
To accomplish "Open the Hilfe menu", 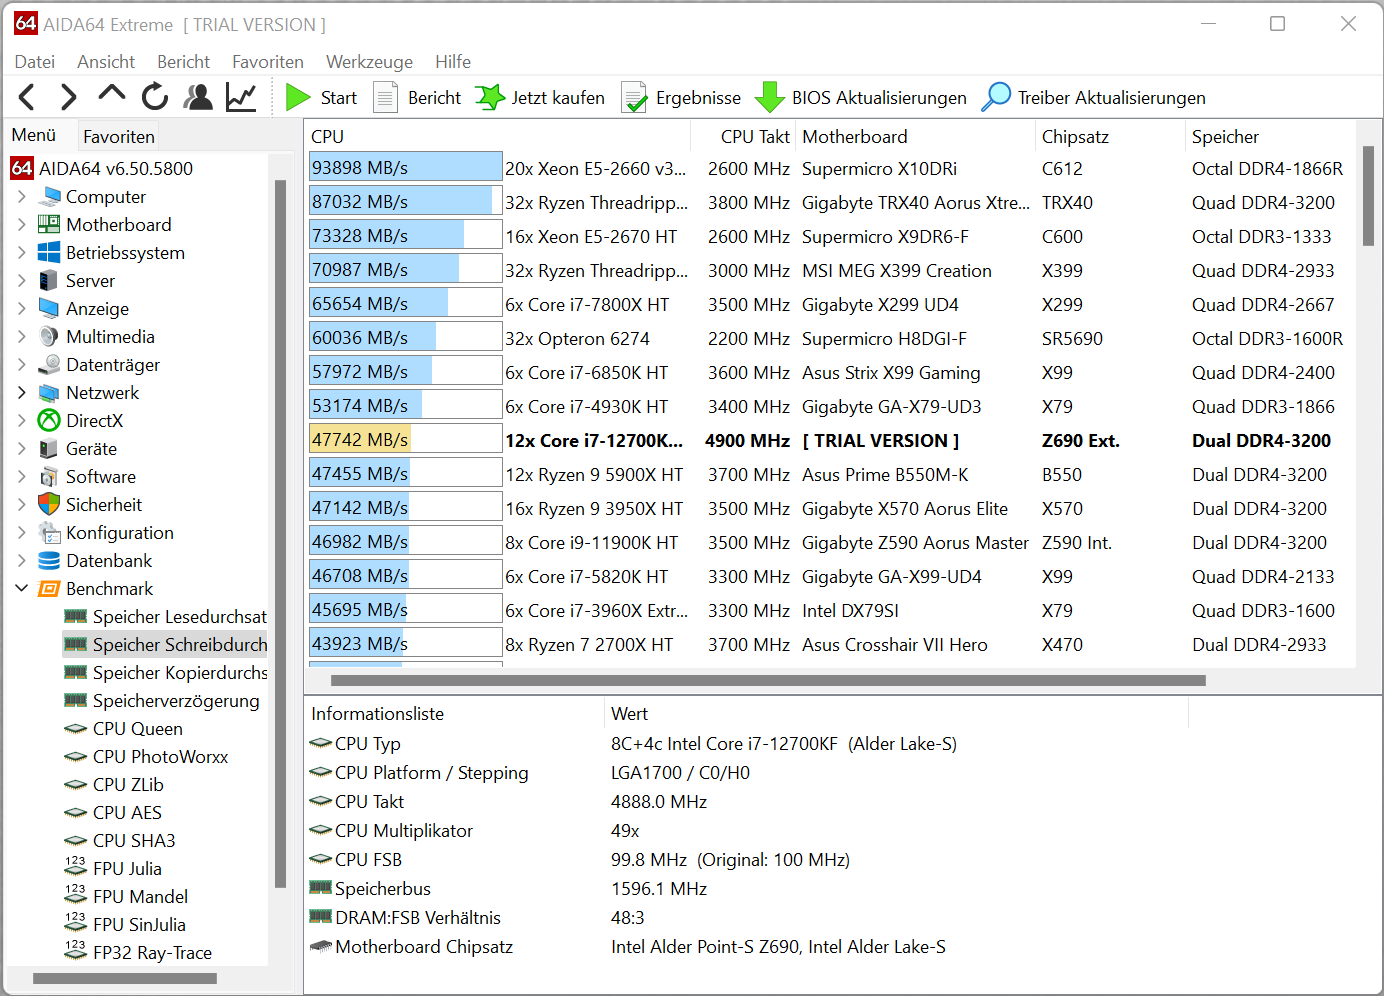I will (453, 62).
